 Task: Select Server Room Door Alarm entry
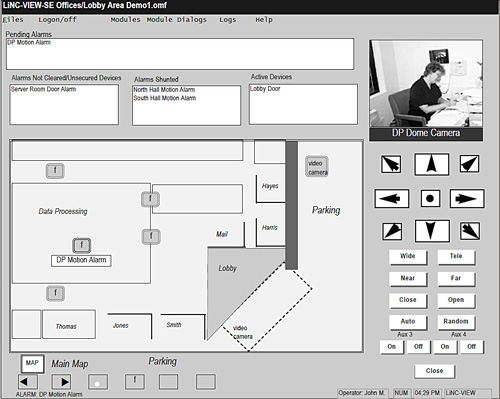pyautogui.click(x=43, y=89)
